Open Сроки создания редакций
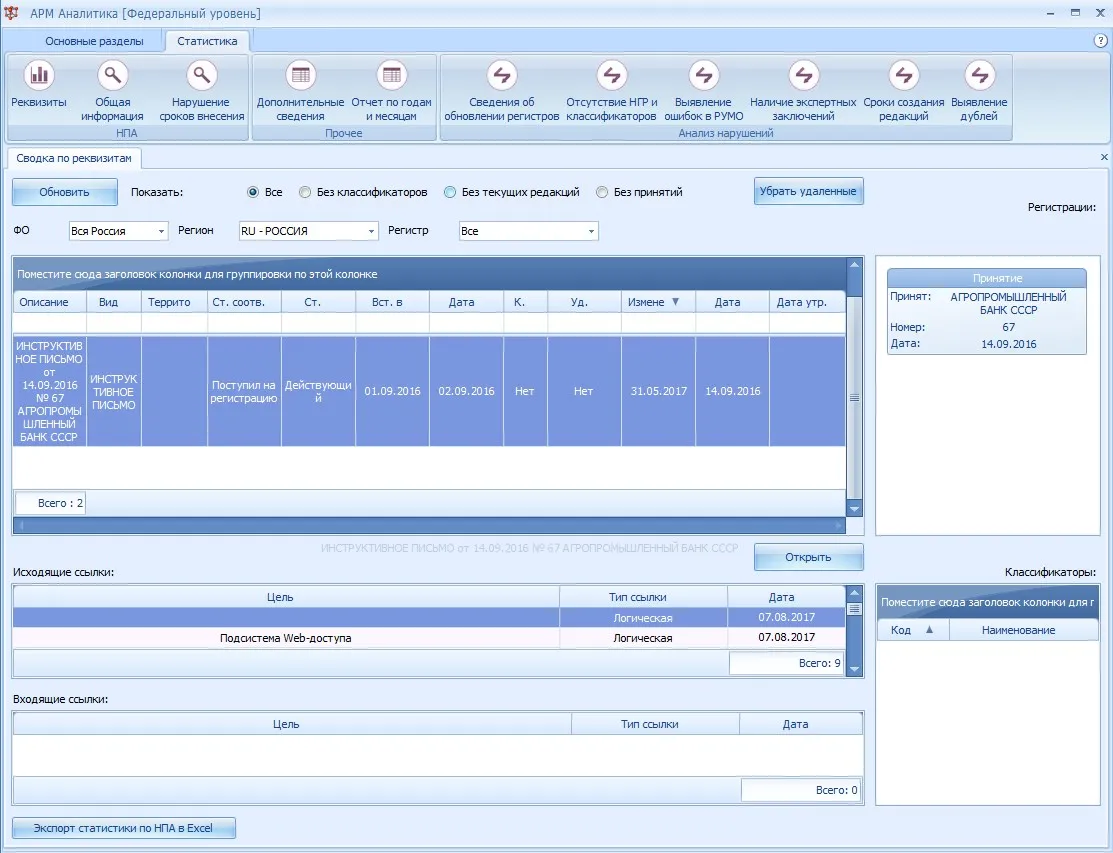The height and width of the screenshot is (853, 1113). click(x=904, y=75)
